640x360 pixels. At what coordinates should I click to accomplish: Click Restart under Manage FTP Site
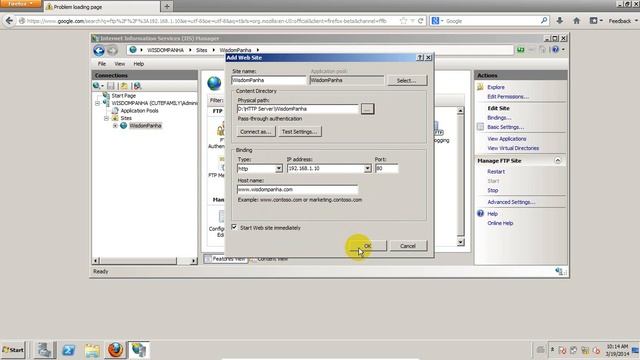pyautogui.click(x=496, y=172)
